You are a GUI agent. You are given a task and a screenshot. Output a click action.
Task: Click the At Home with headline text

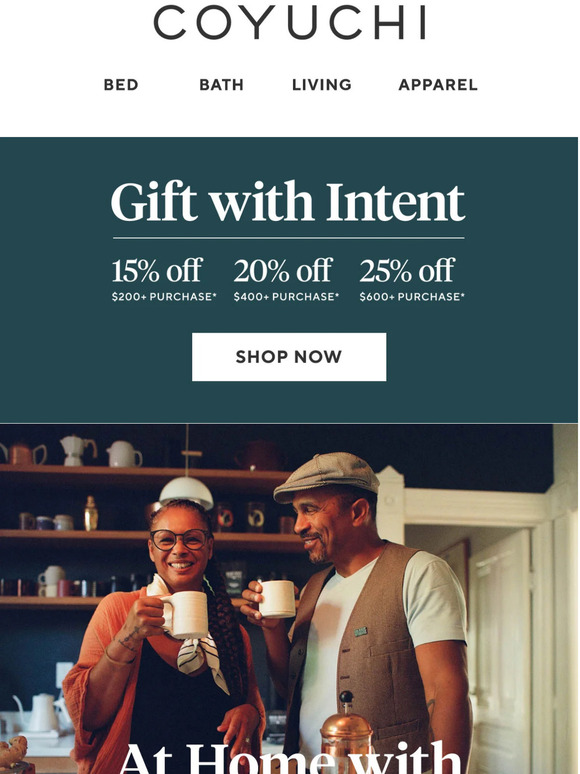pyautogui.click(x=290, y=759)
